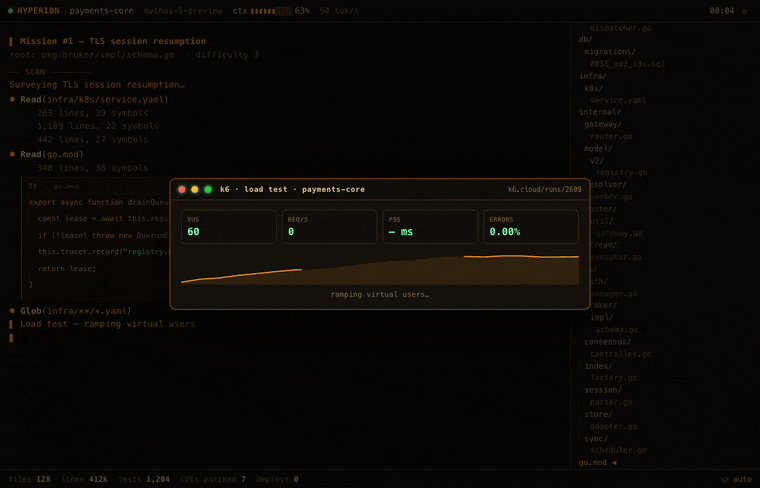Open the k6.cloud/runs/2609 link
760x488 pixels.
point(544,189)
